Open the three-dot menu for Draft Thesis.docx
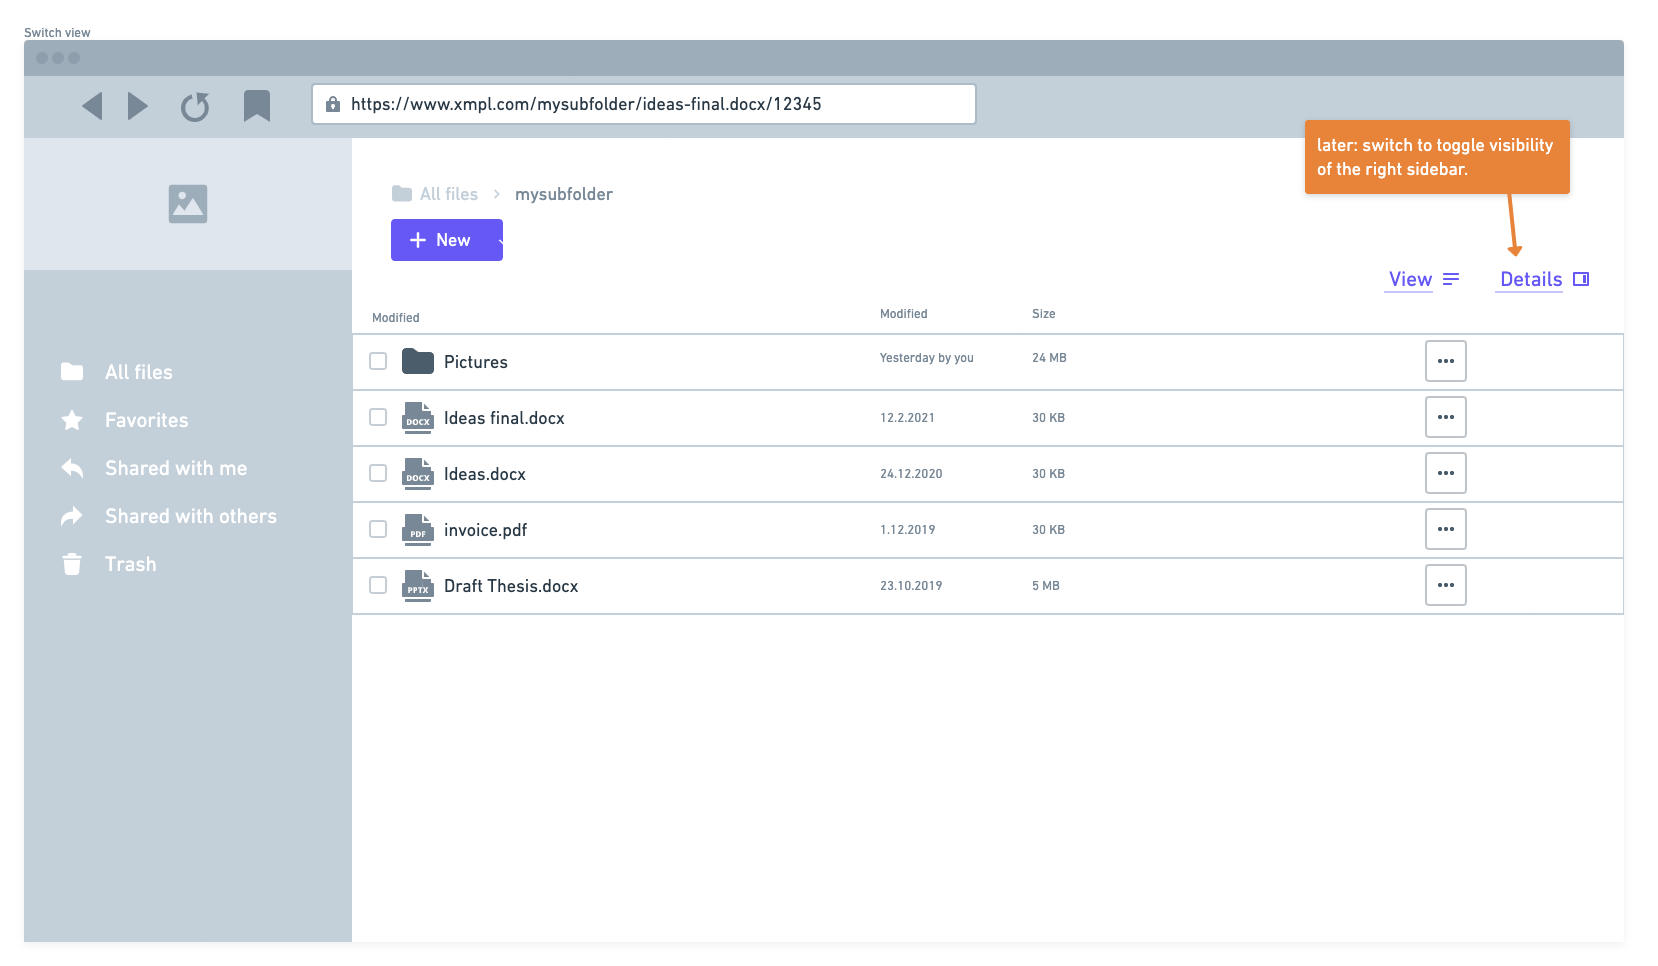Image resolution: width=1658 pixels, height=966 pixels. [x=1446, y=585]
